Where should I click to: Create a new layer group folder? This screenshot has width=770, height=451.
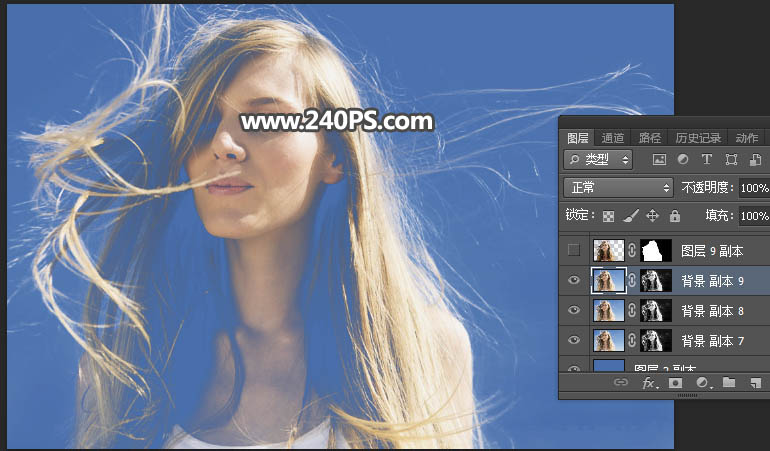point(728,383)
